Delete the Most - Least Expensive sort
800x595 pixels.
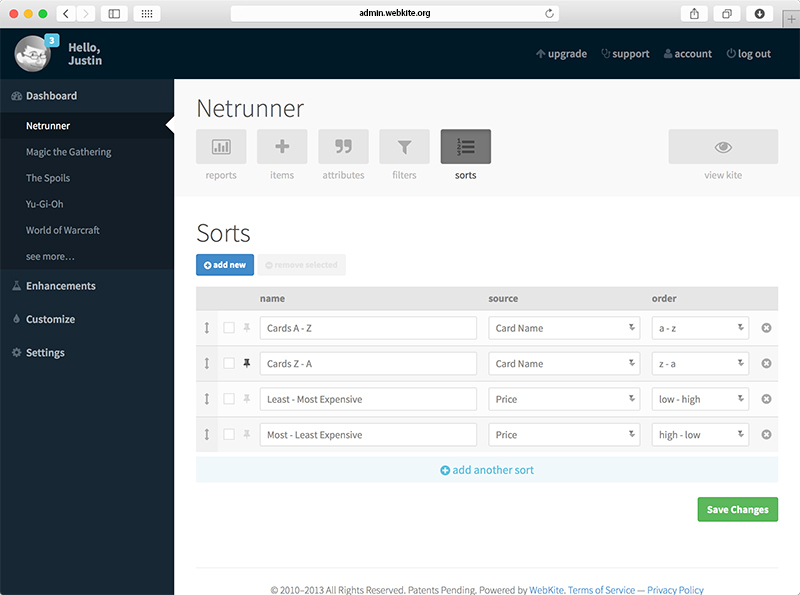coord(766,435)
